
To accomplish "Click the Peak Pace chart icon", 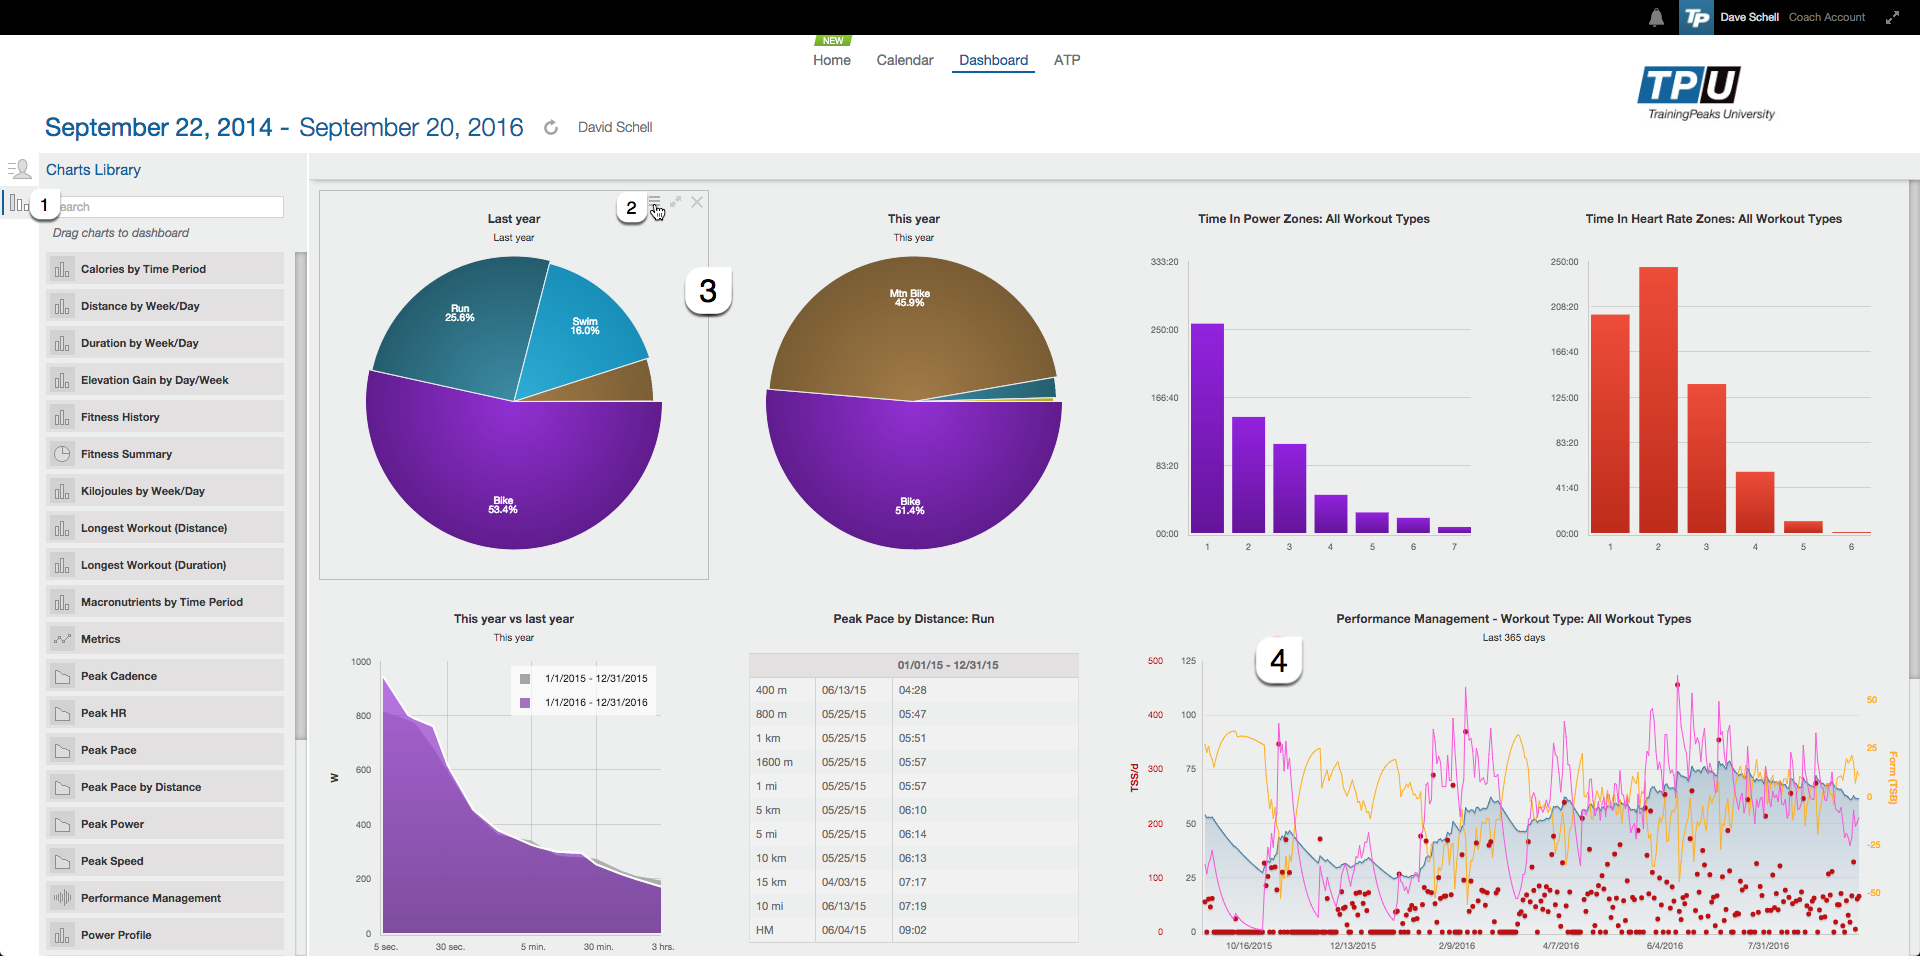I will point(62,750).
